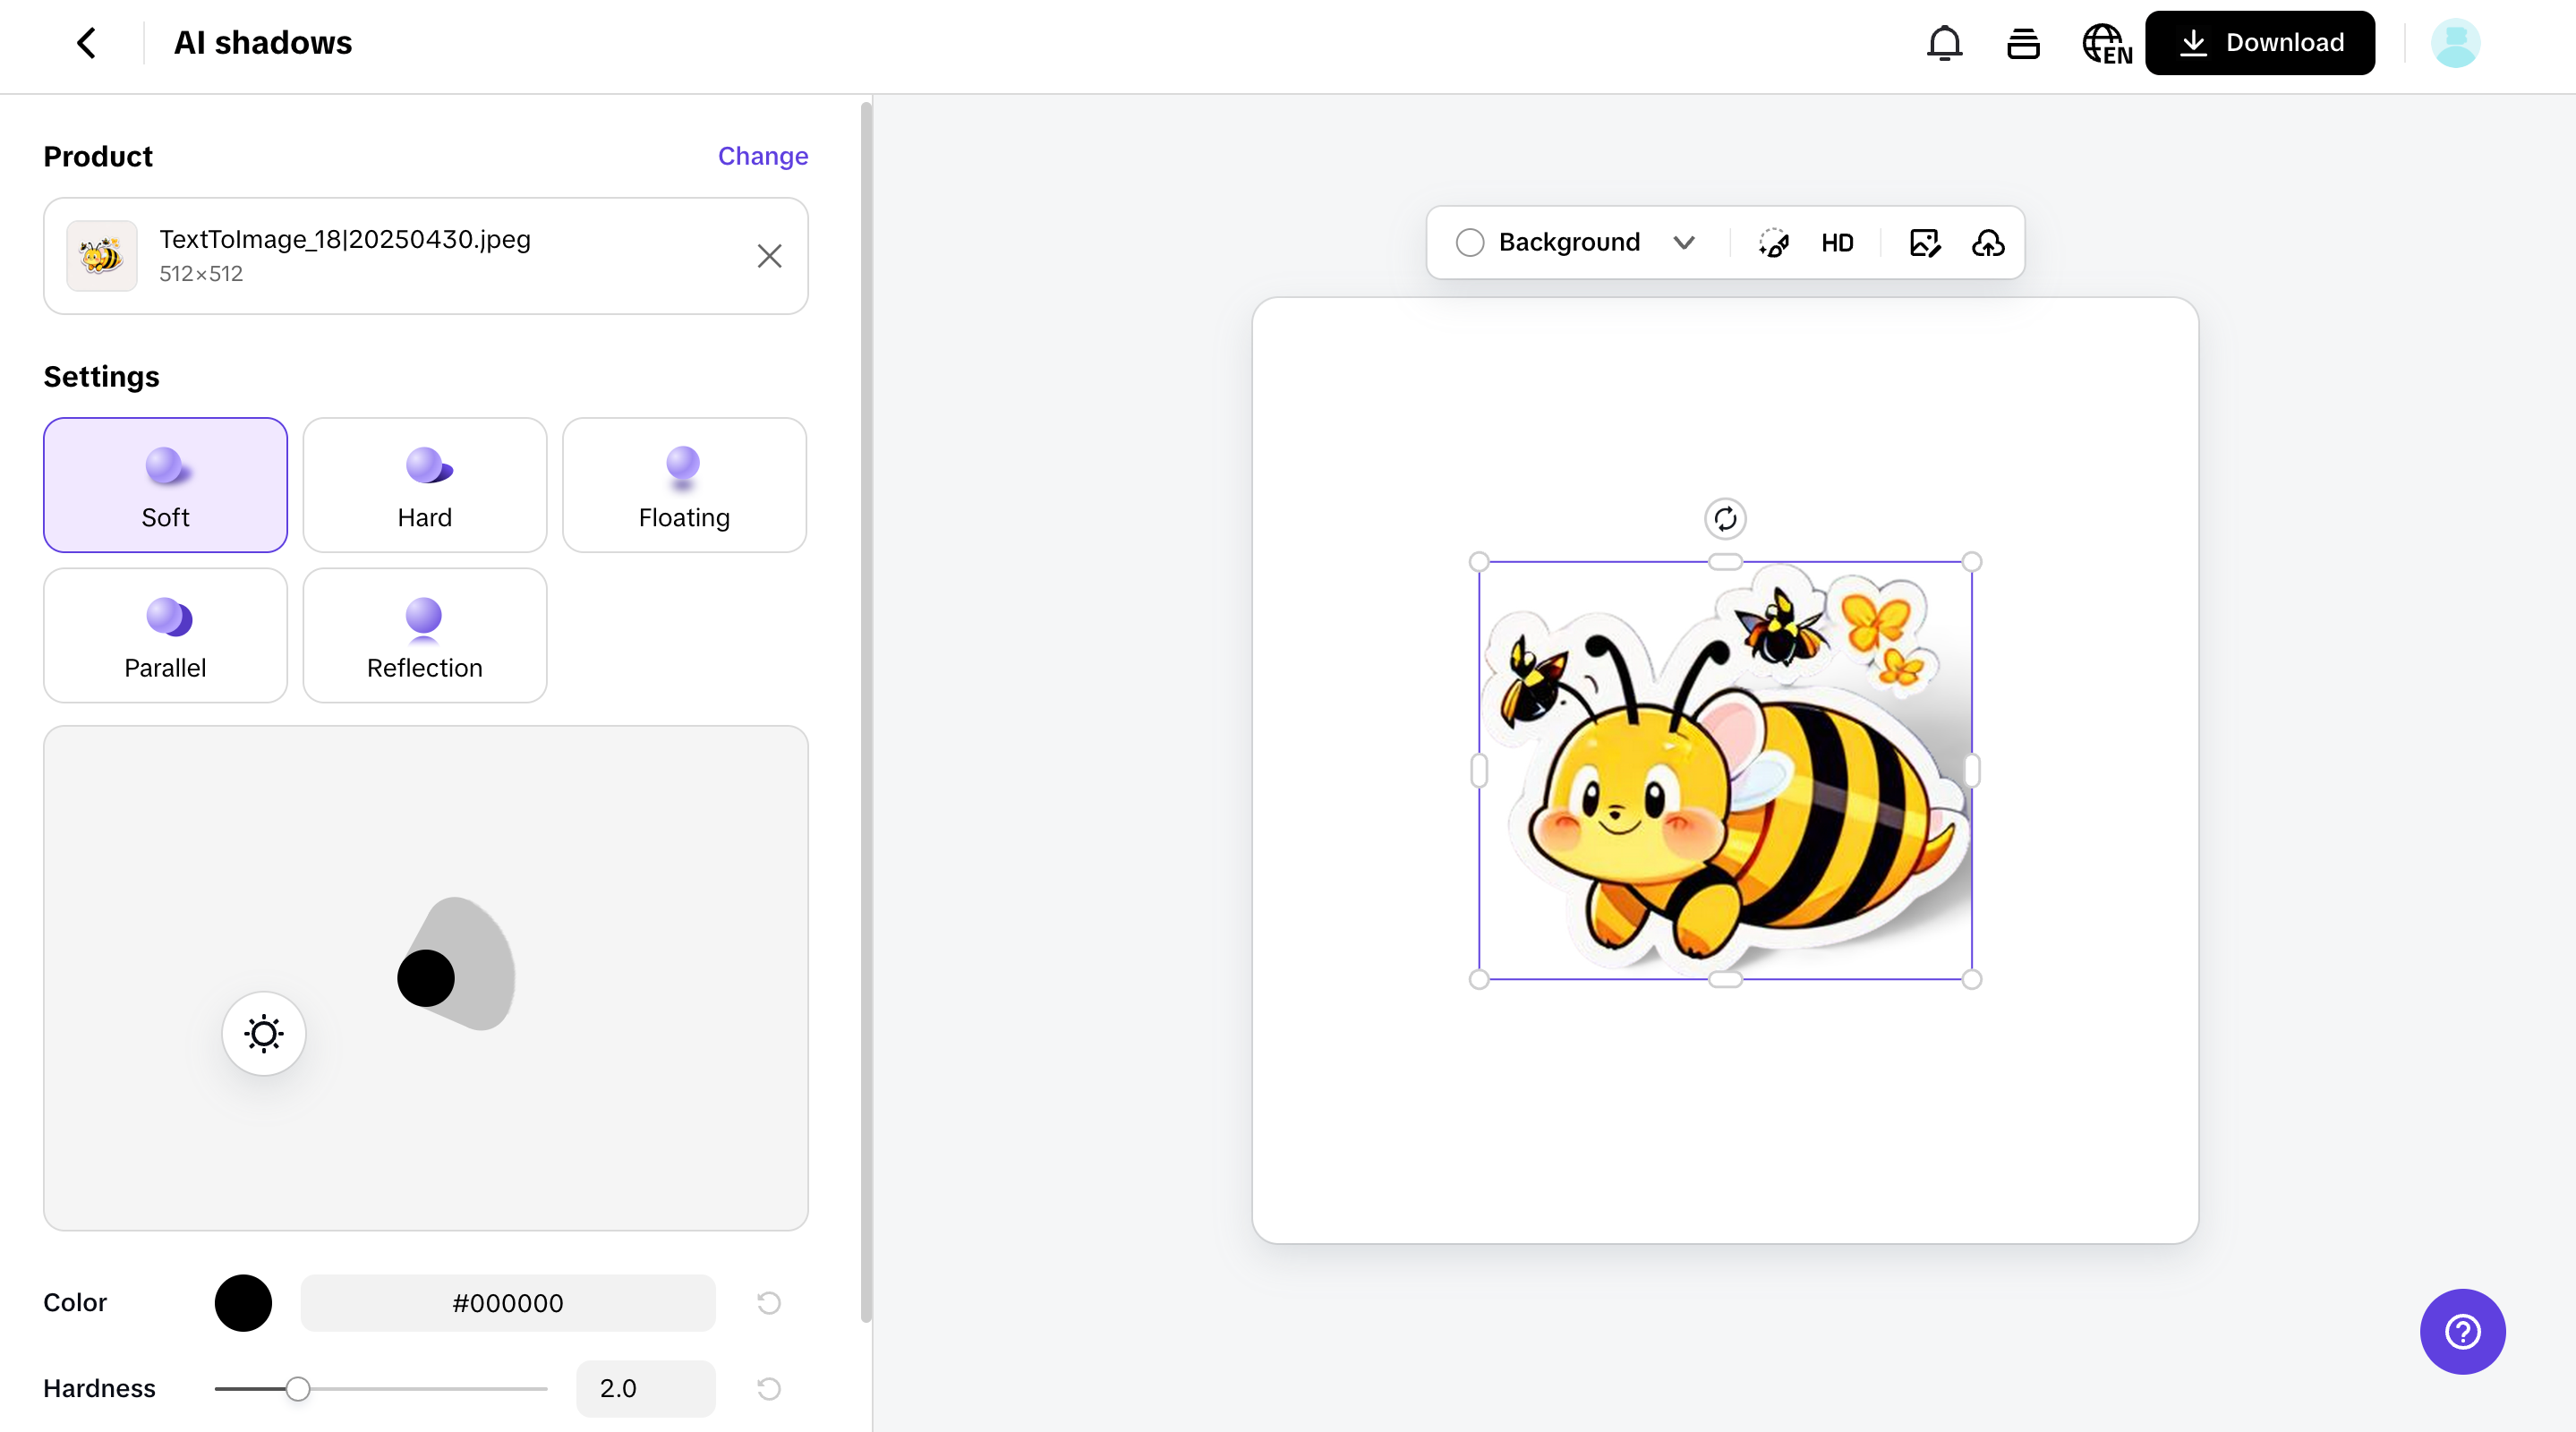The image size is (2576, 1432).
Task: Open the credits stack icon
Action: [x=2023, y=43]
